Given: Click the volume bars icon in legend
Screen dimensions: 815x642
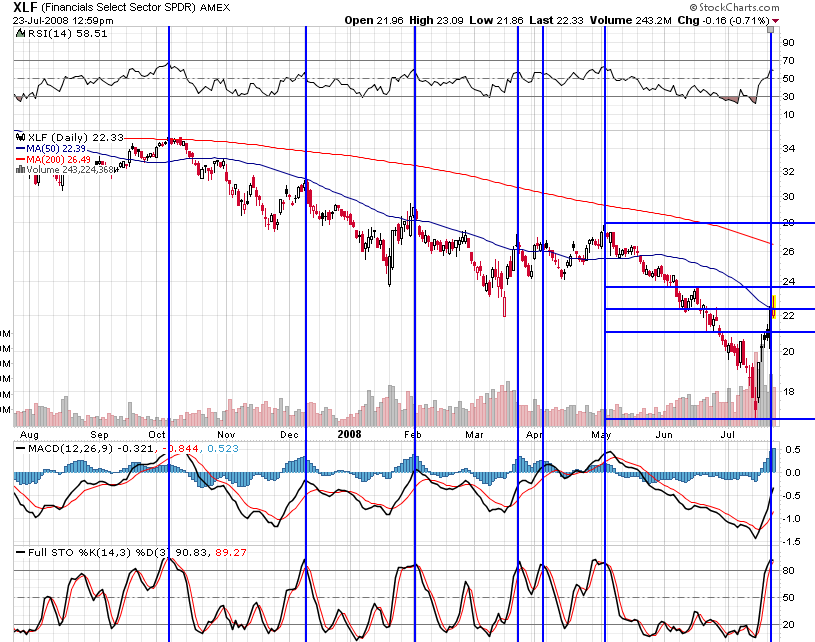Looking at the screenshot, I should pyautogui.click(x=21, y=169).
